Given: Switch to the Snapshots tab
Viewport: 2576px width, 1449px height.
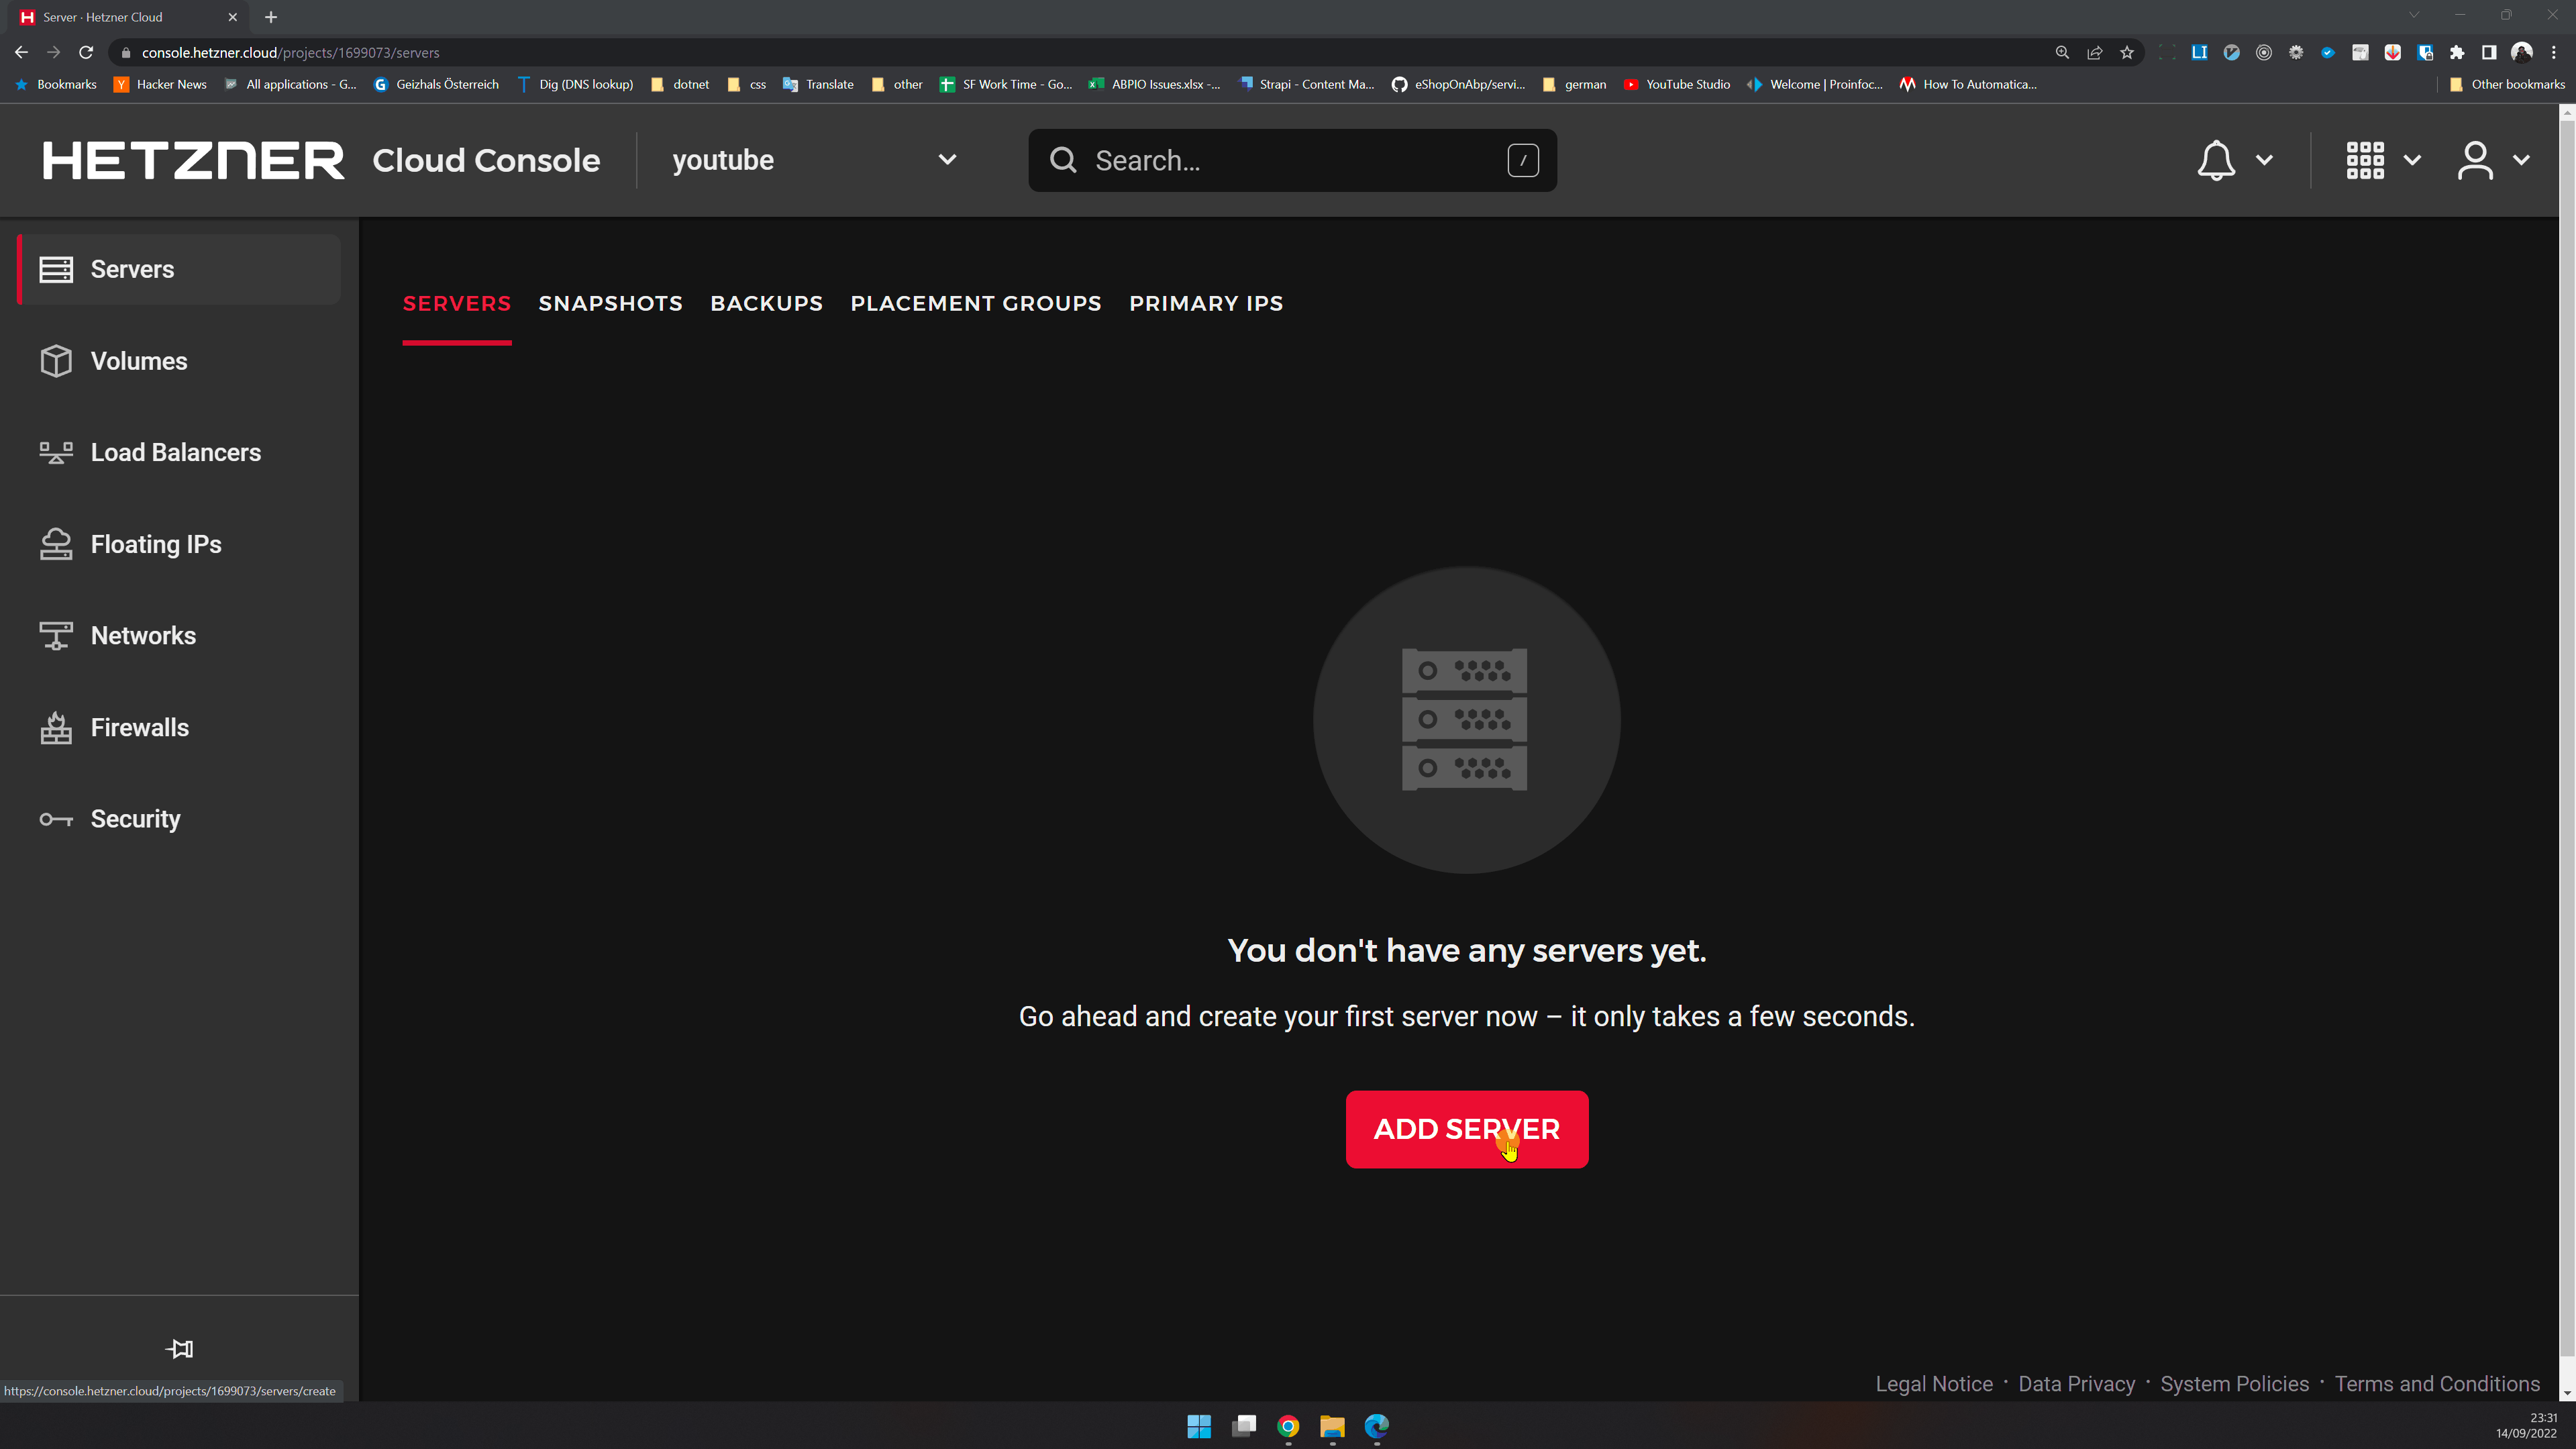Looking at the screenshot, I should pyautogui.click(x=610, y=303).
